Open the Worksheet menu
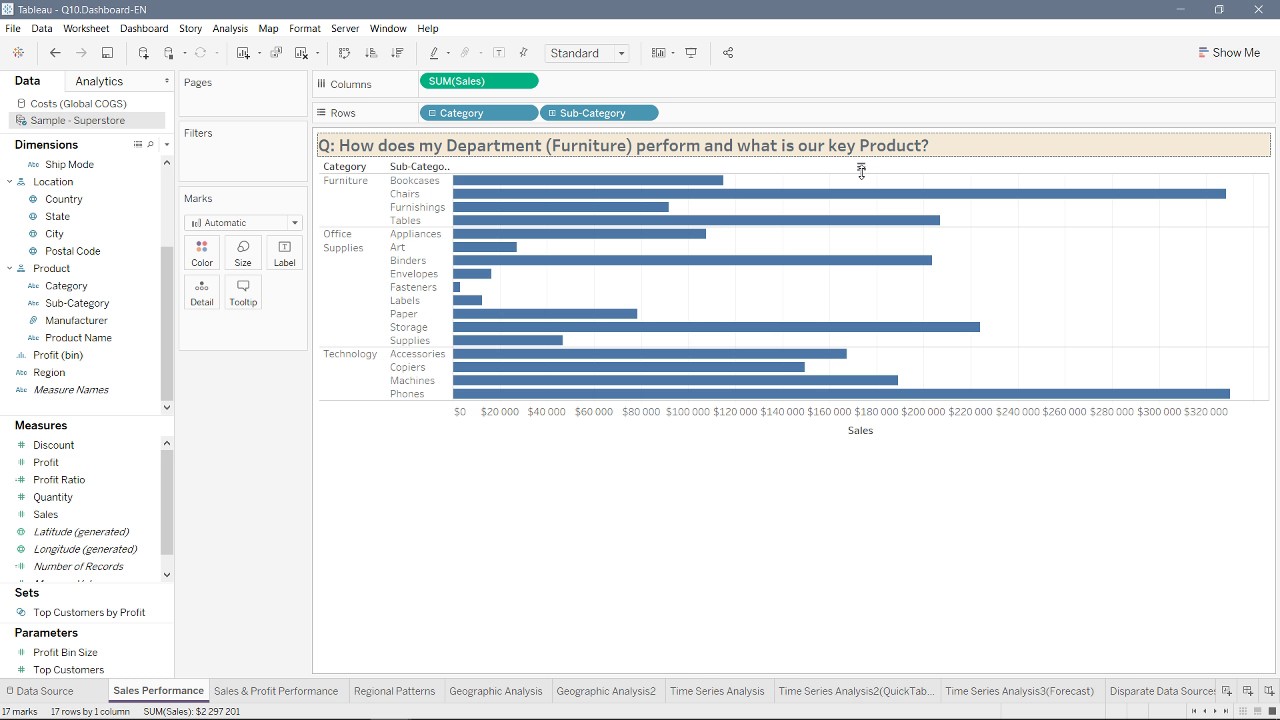 click(86, 29)
